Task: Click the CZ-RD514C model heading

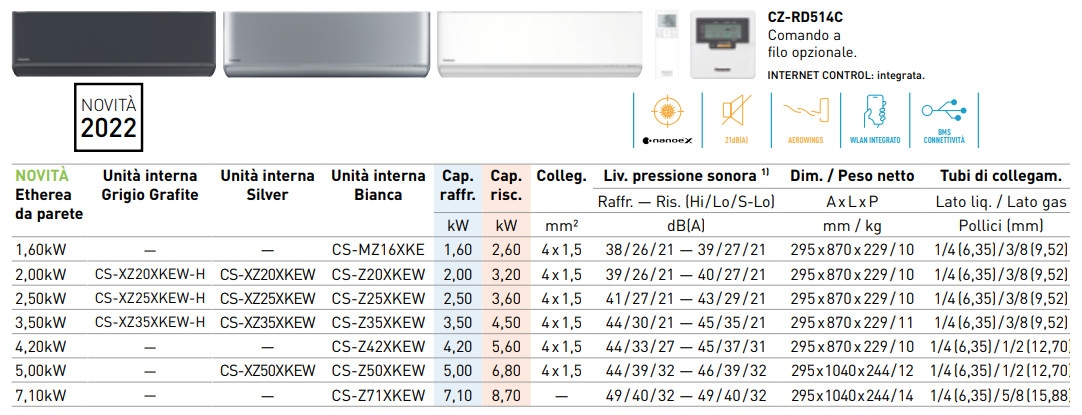Action: (x=805, y=18)
